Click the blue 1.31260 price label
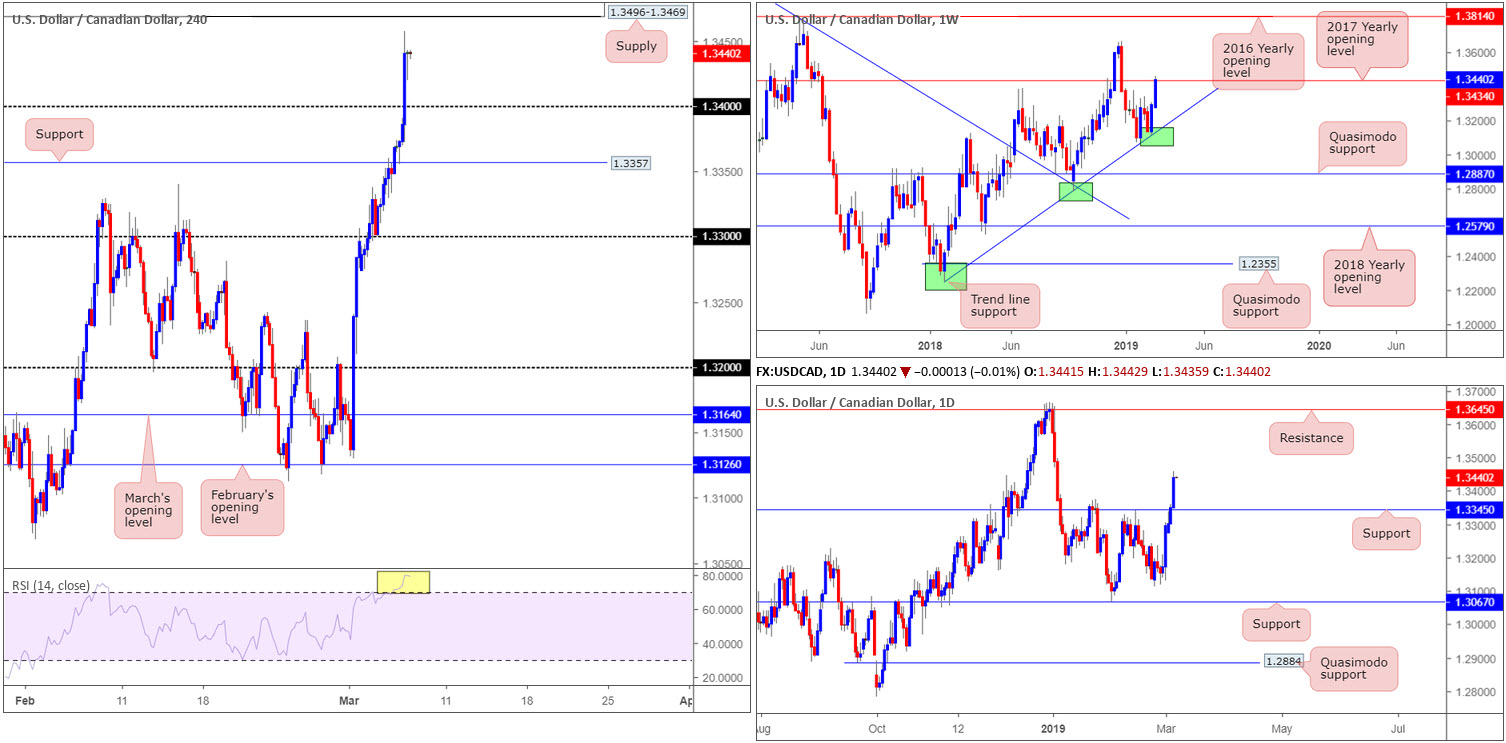Screen dimensions: 1506x743 point(720,464)
